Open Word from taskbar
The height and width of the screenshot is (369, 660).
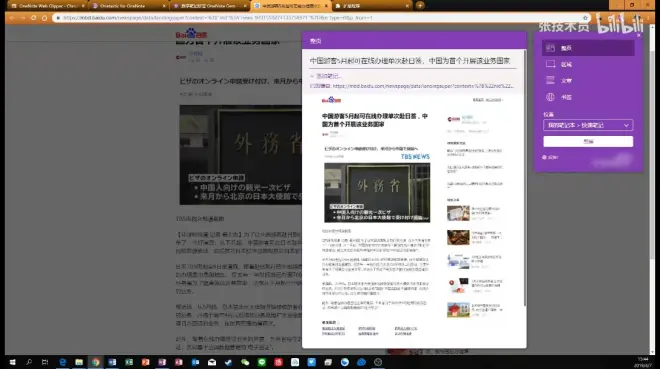click(112, 362)
